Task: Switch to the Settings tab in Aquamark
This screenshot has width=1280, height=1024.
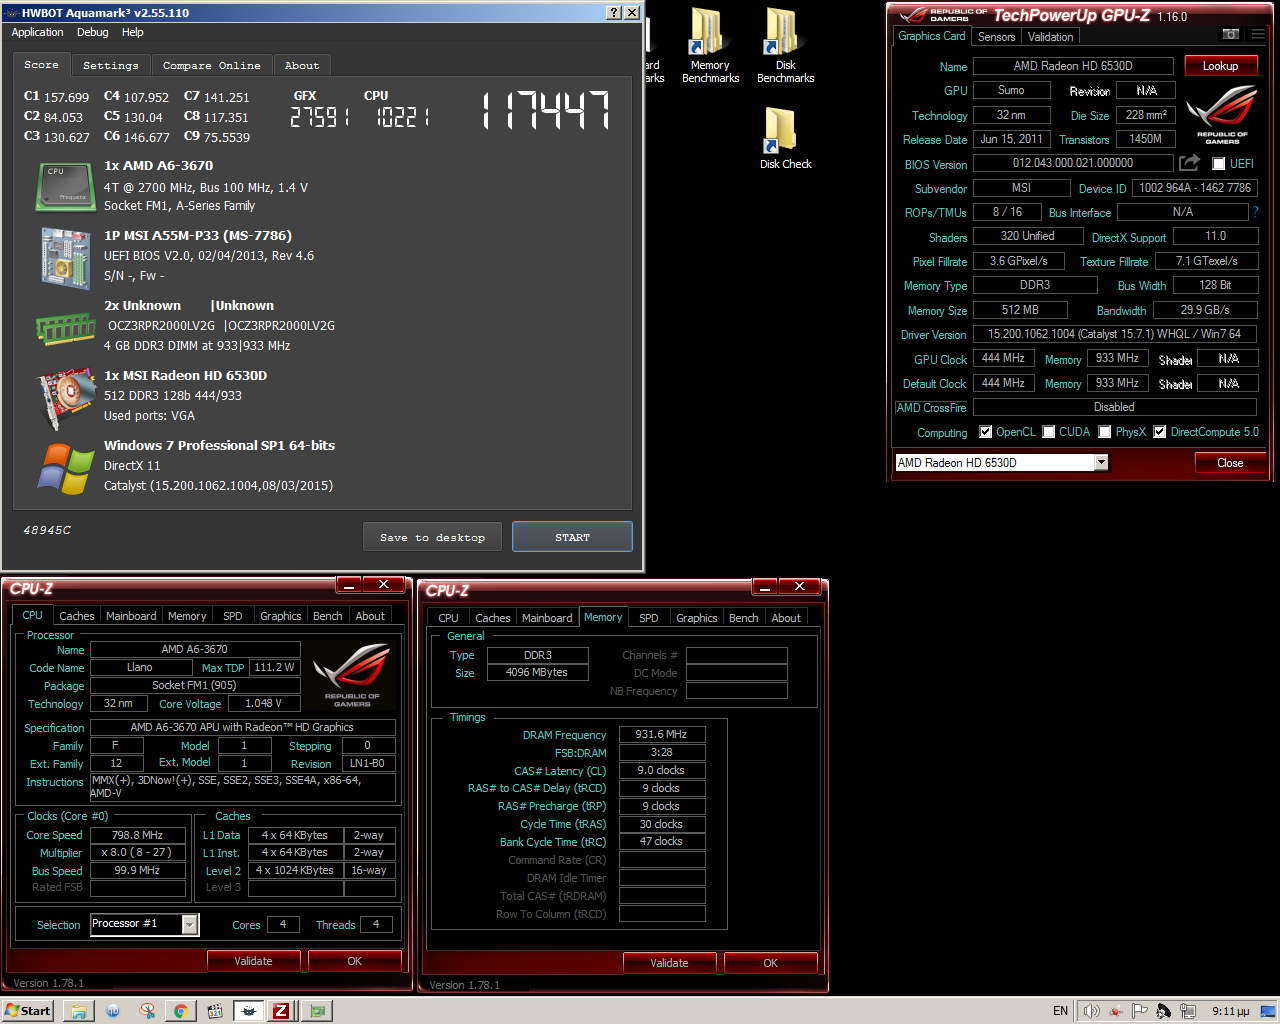Action: click(111, 65)
